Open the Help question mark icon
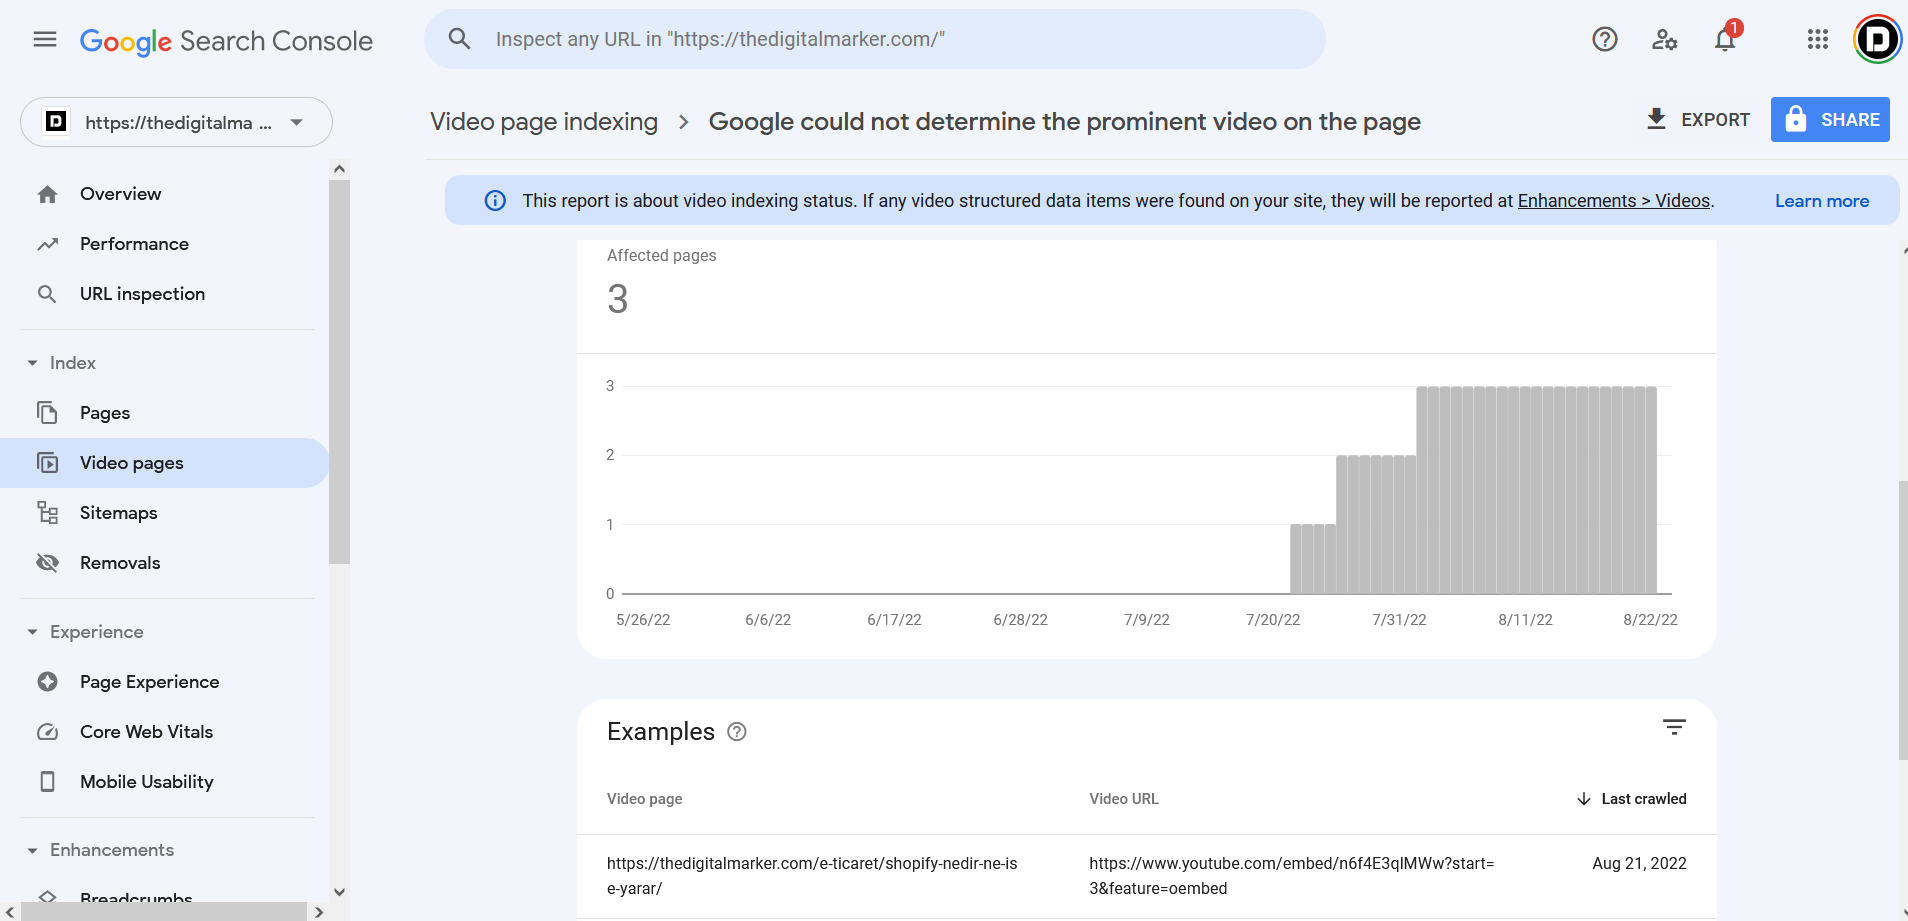Viewport: 1908px width, 921px height. coord(1605,39)
